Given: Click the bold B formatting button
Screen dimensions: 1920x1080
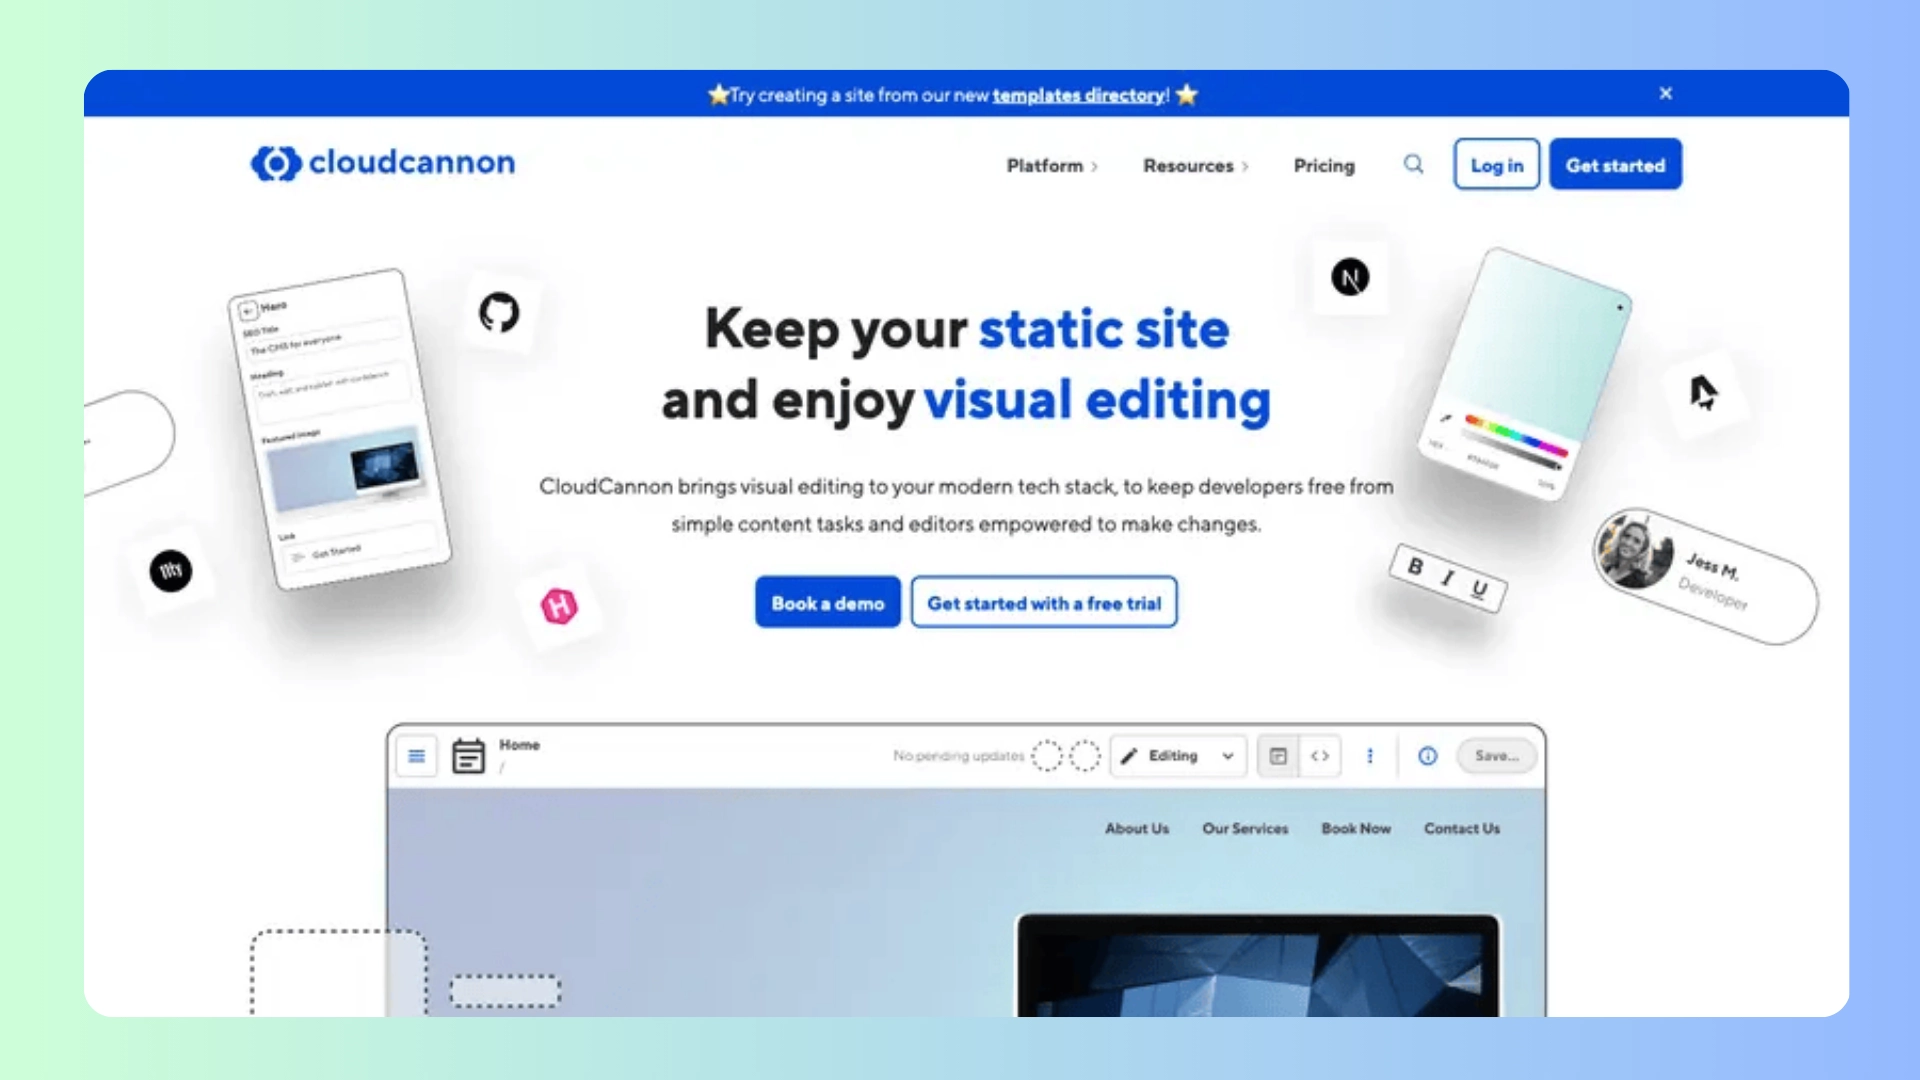Looking at the screenshot, I should pos(1415,566).
